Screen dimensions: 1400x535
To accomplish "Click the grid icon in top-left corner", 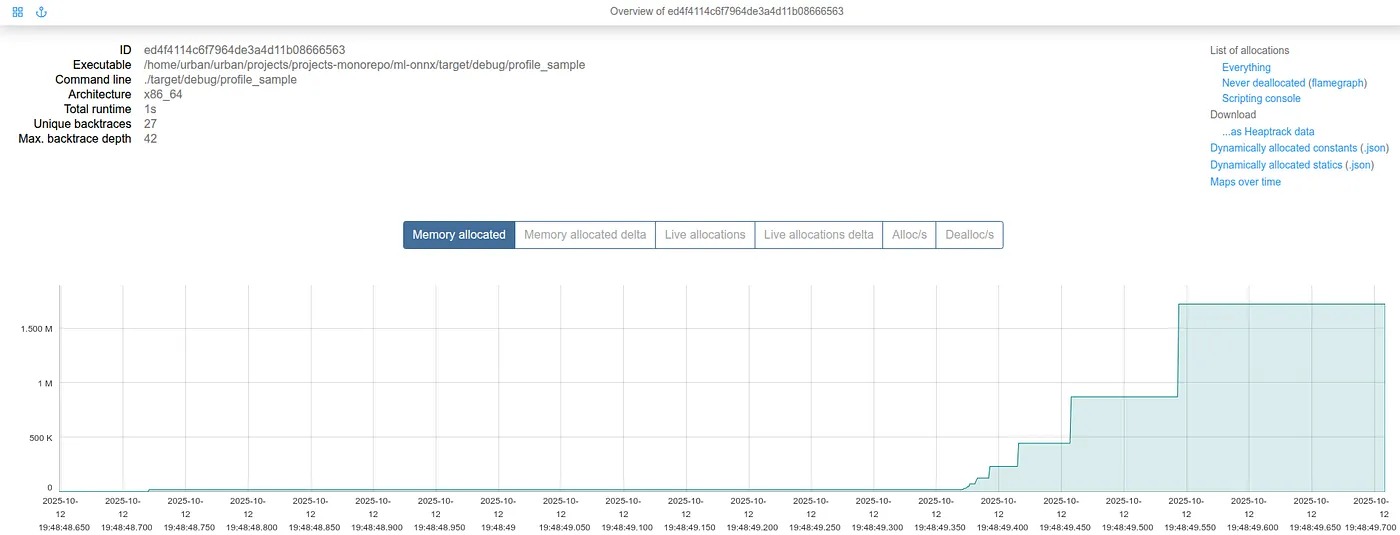I will (17, 12).
